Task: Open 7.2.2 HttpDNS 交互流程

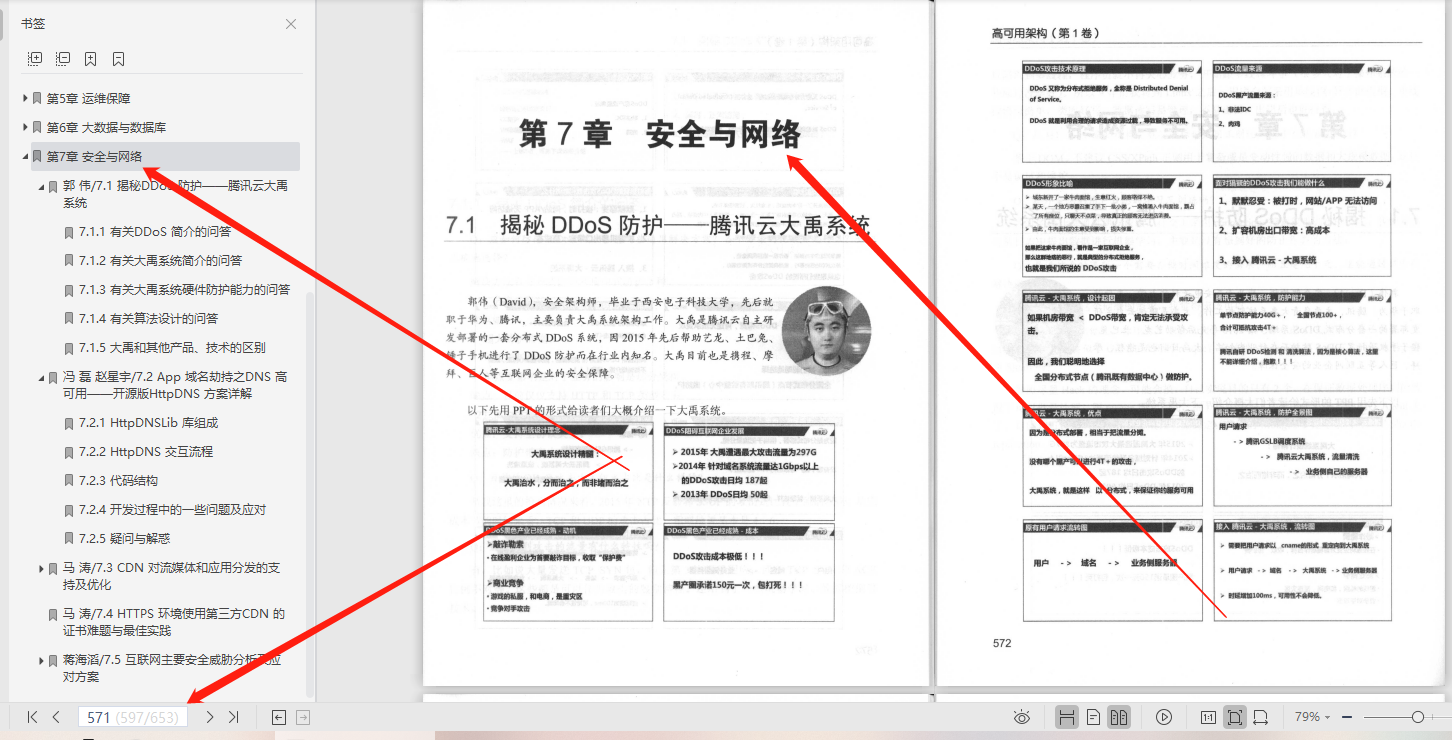Action: 148,452
